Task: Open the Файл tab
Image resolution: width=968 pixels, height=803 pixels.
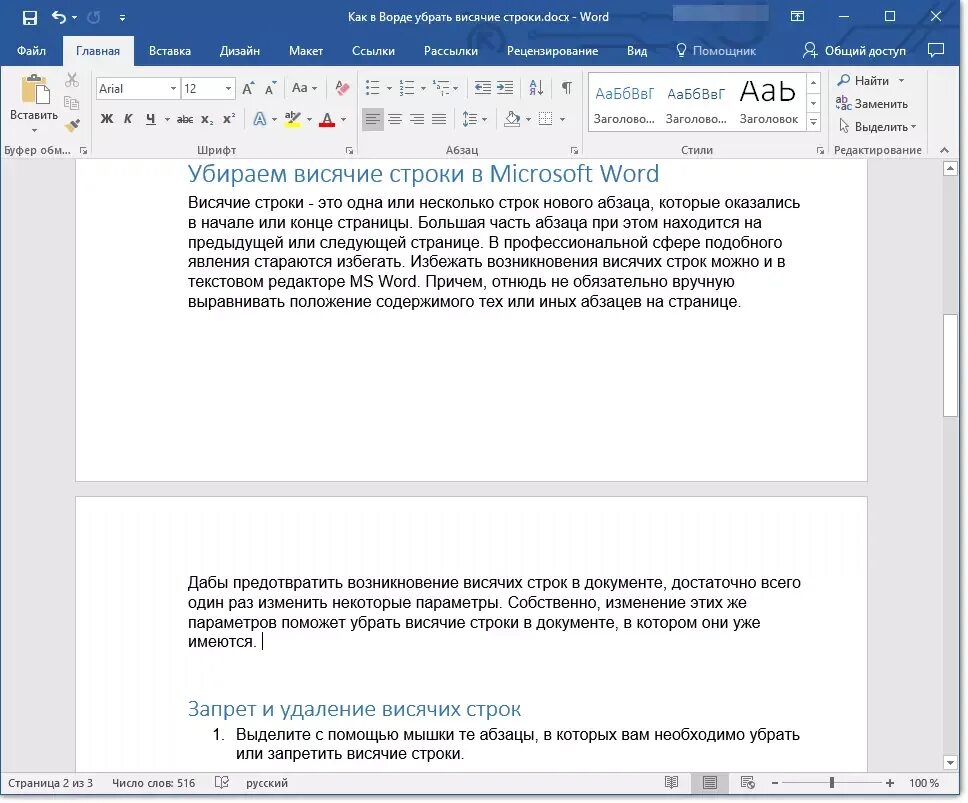Action: point(31,51)
